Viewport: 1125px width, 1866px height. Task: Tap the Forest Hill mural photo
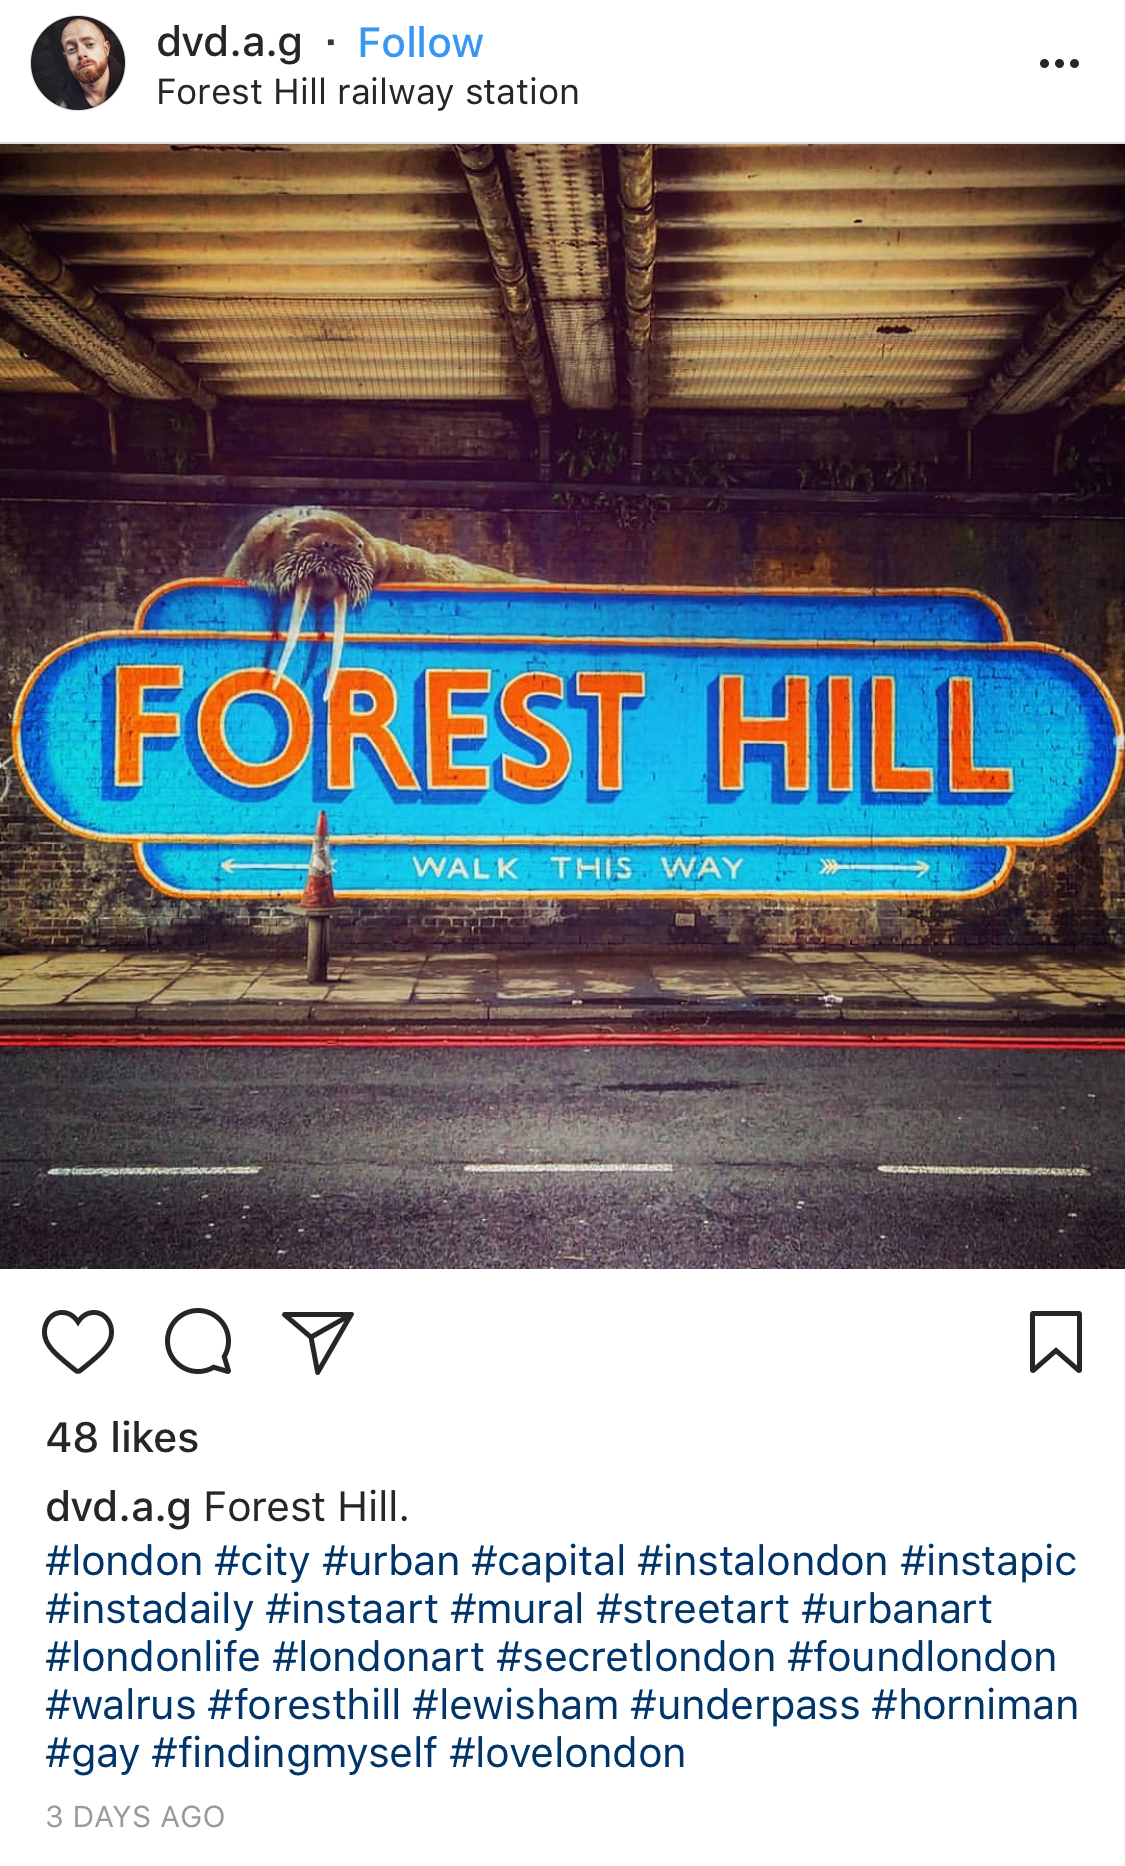(x=562, y=707)
